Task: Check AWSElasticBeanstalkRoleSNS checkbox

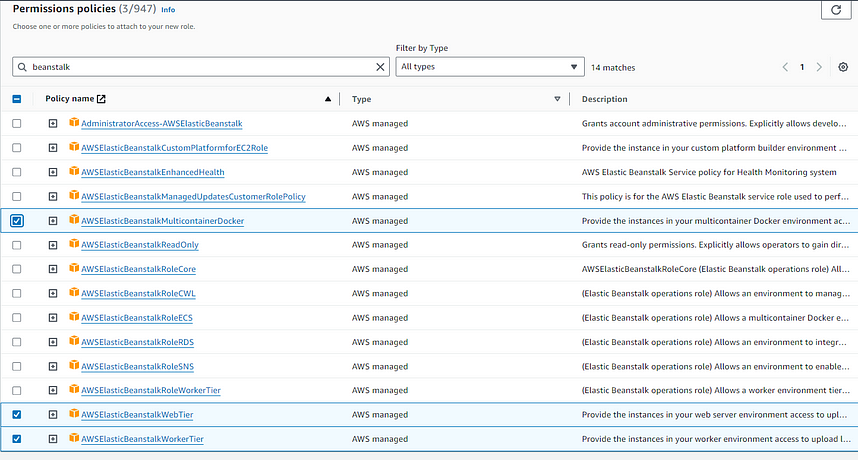Action: [16, 366]
